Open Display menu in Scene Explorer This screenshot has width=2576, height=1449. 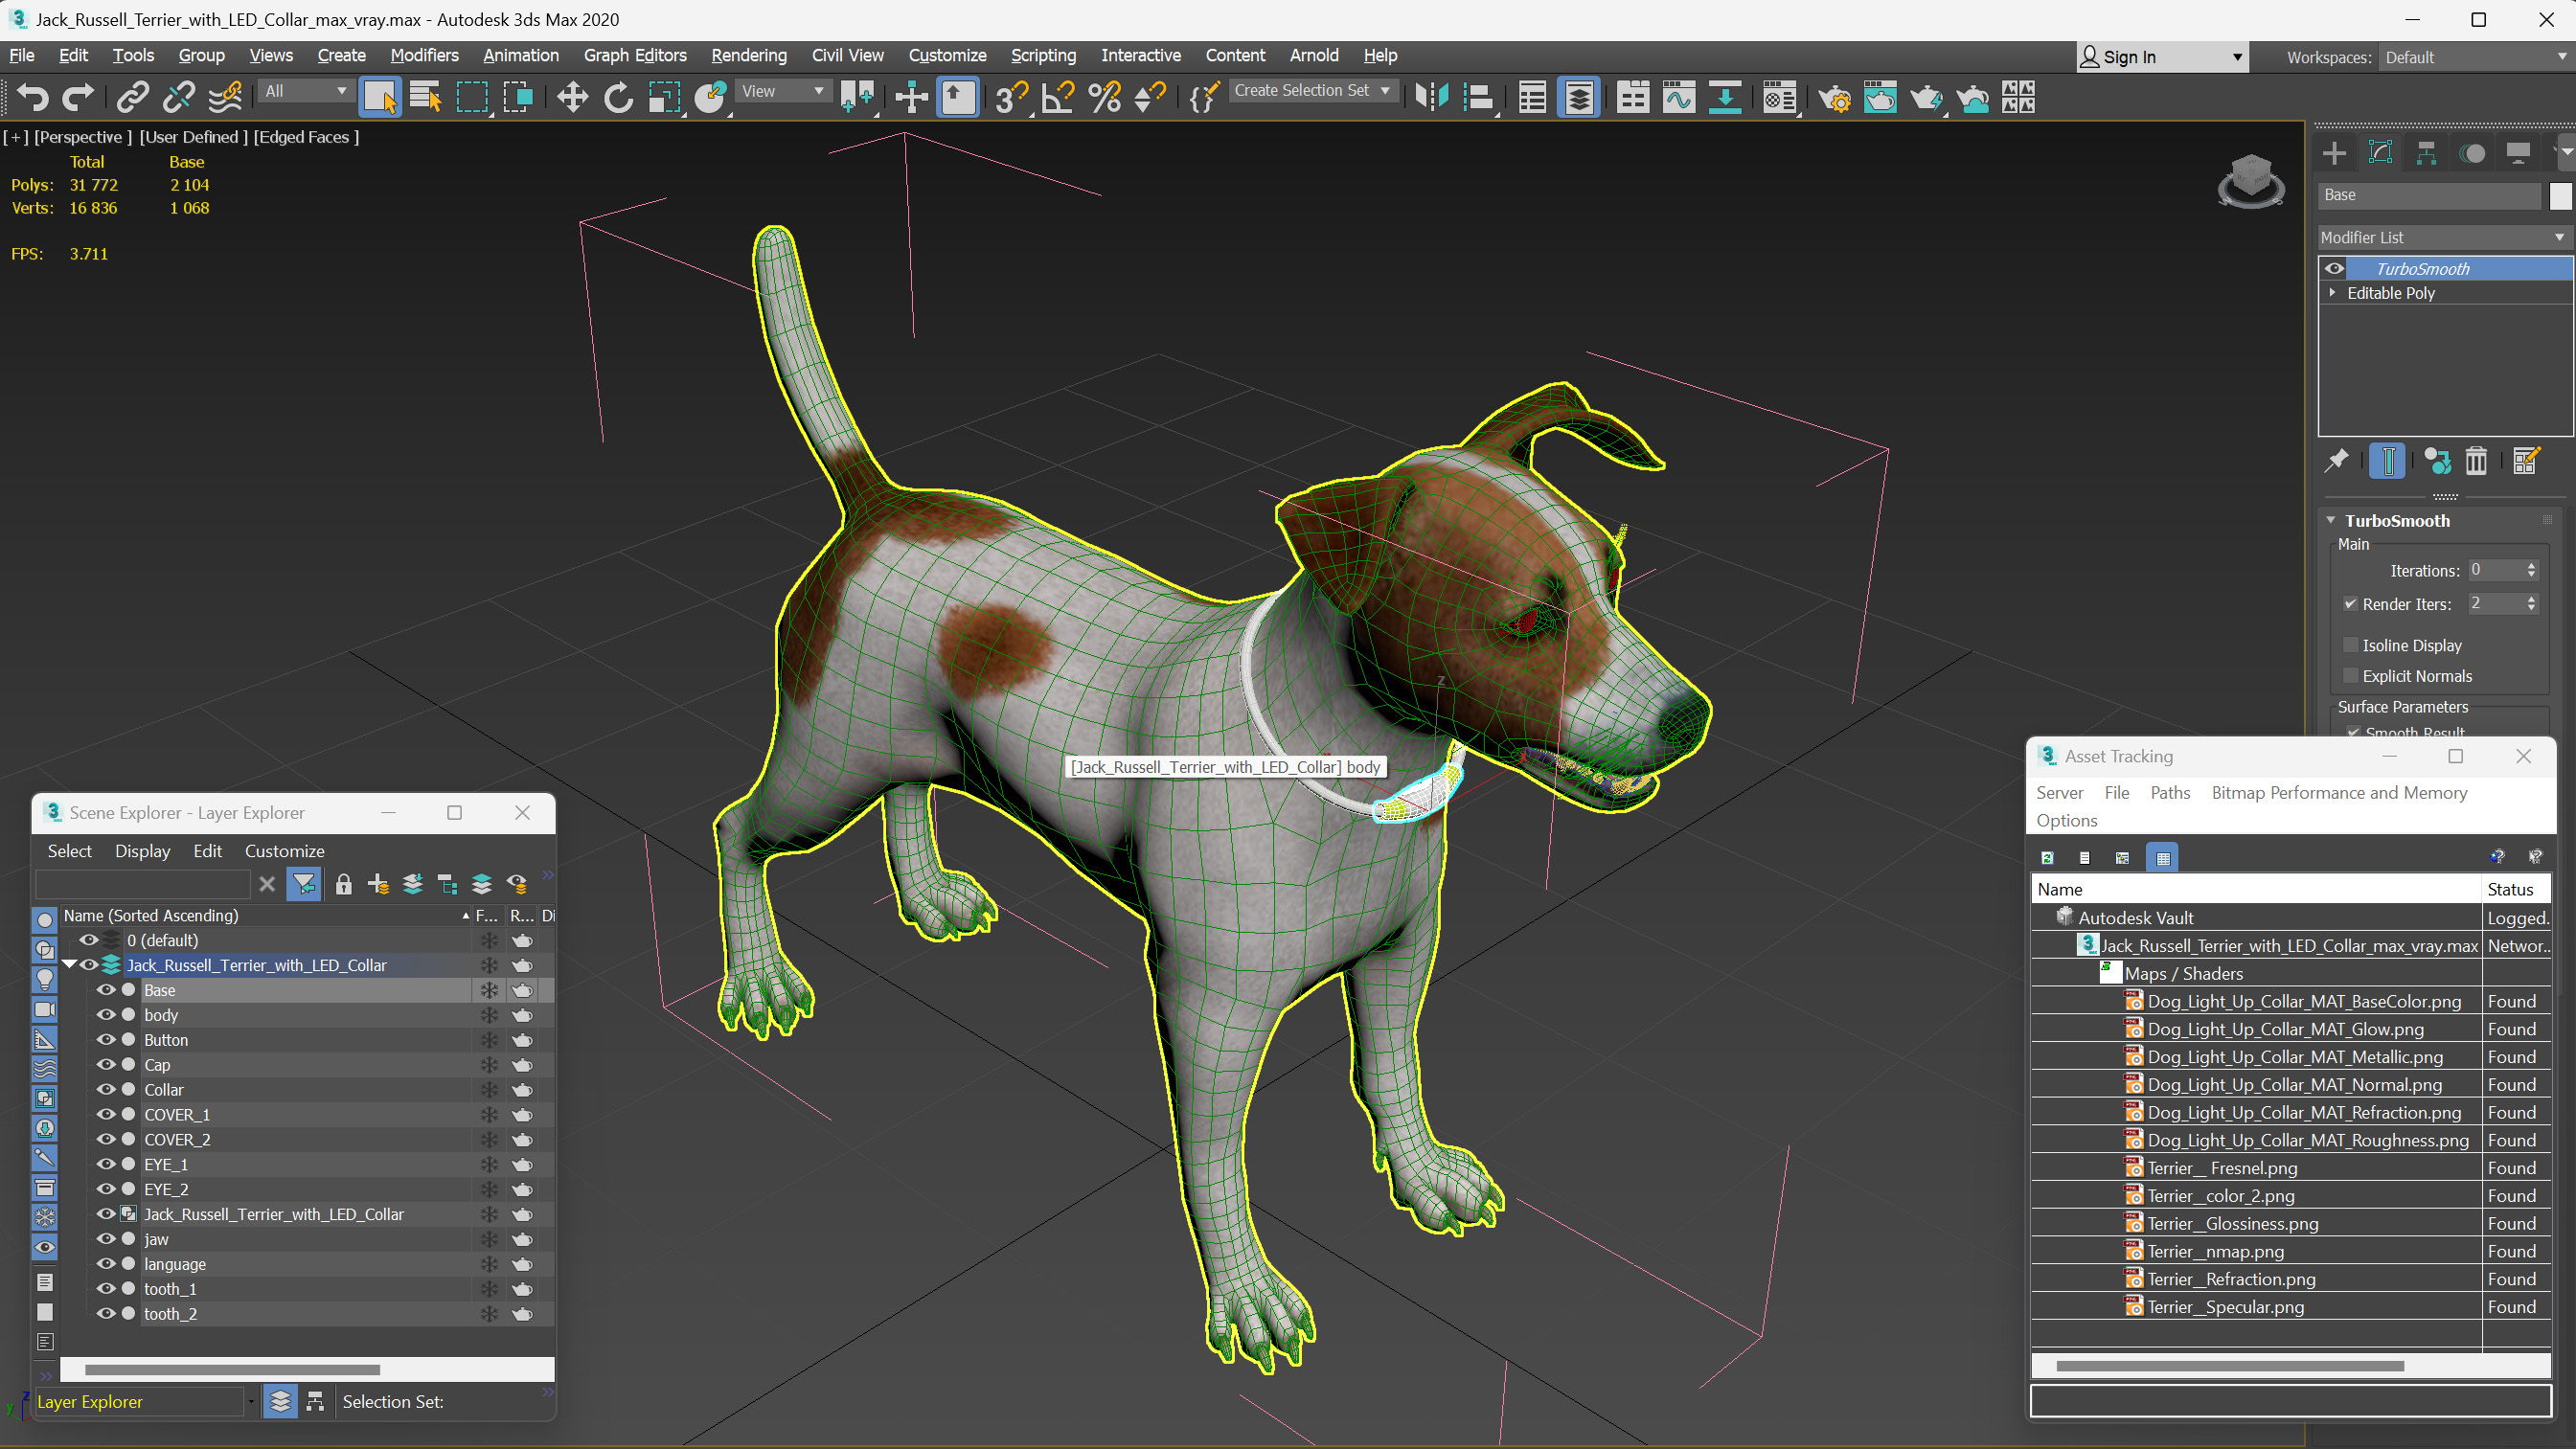point(142,851)
